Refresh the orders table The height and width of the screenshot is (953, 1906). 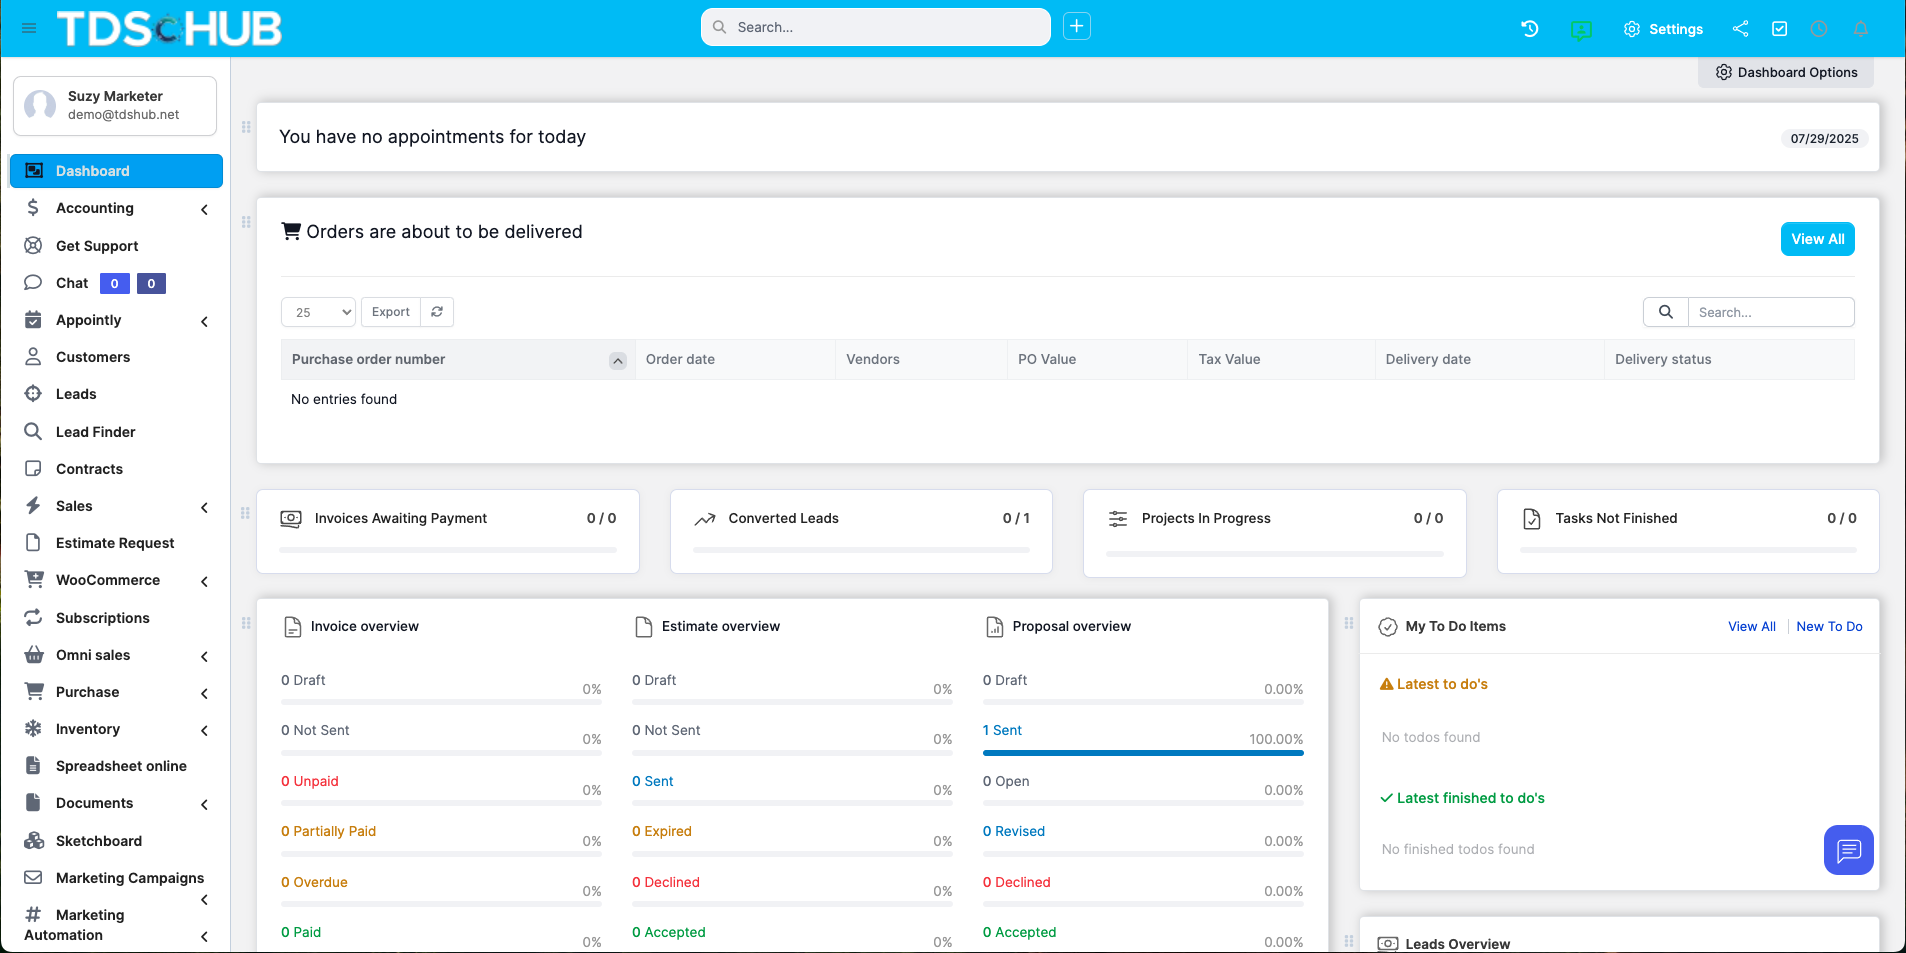(x=437, y=311)
